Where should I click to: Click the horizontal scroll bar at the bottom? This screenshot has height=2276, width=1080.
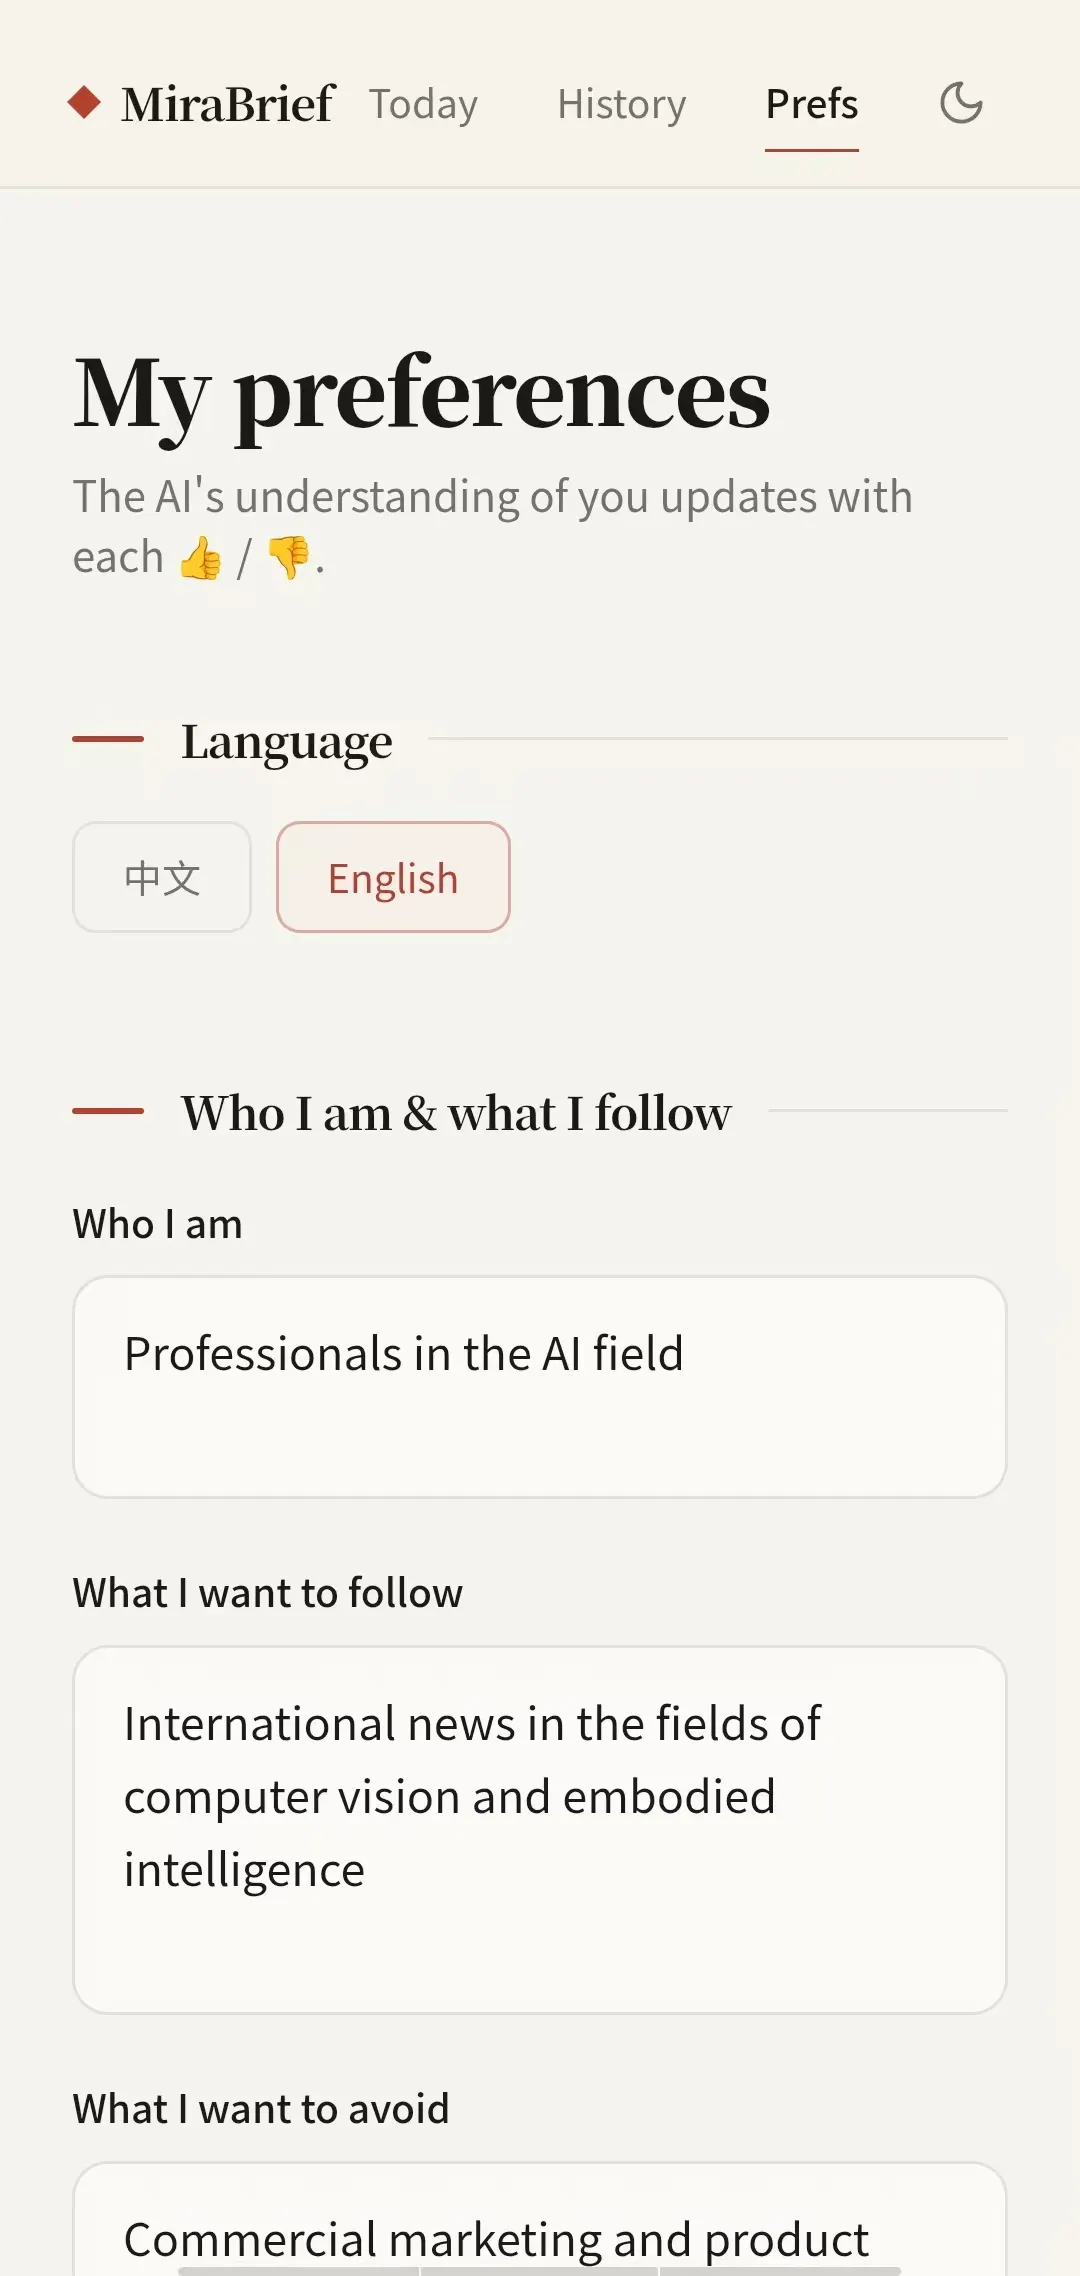(540, 2271)
